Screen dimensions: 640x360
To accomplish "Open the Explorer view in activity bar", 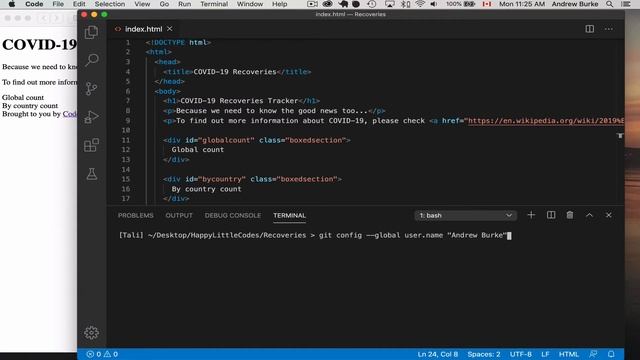I will click(x=91, y=32).
